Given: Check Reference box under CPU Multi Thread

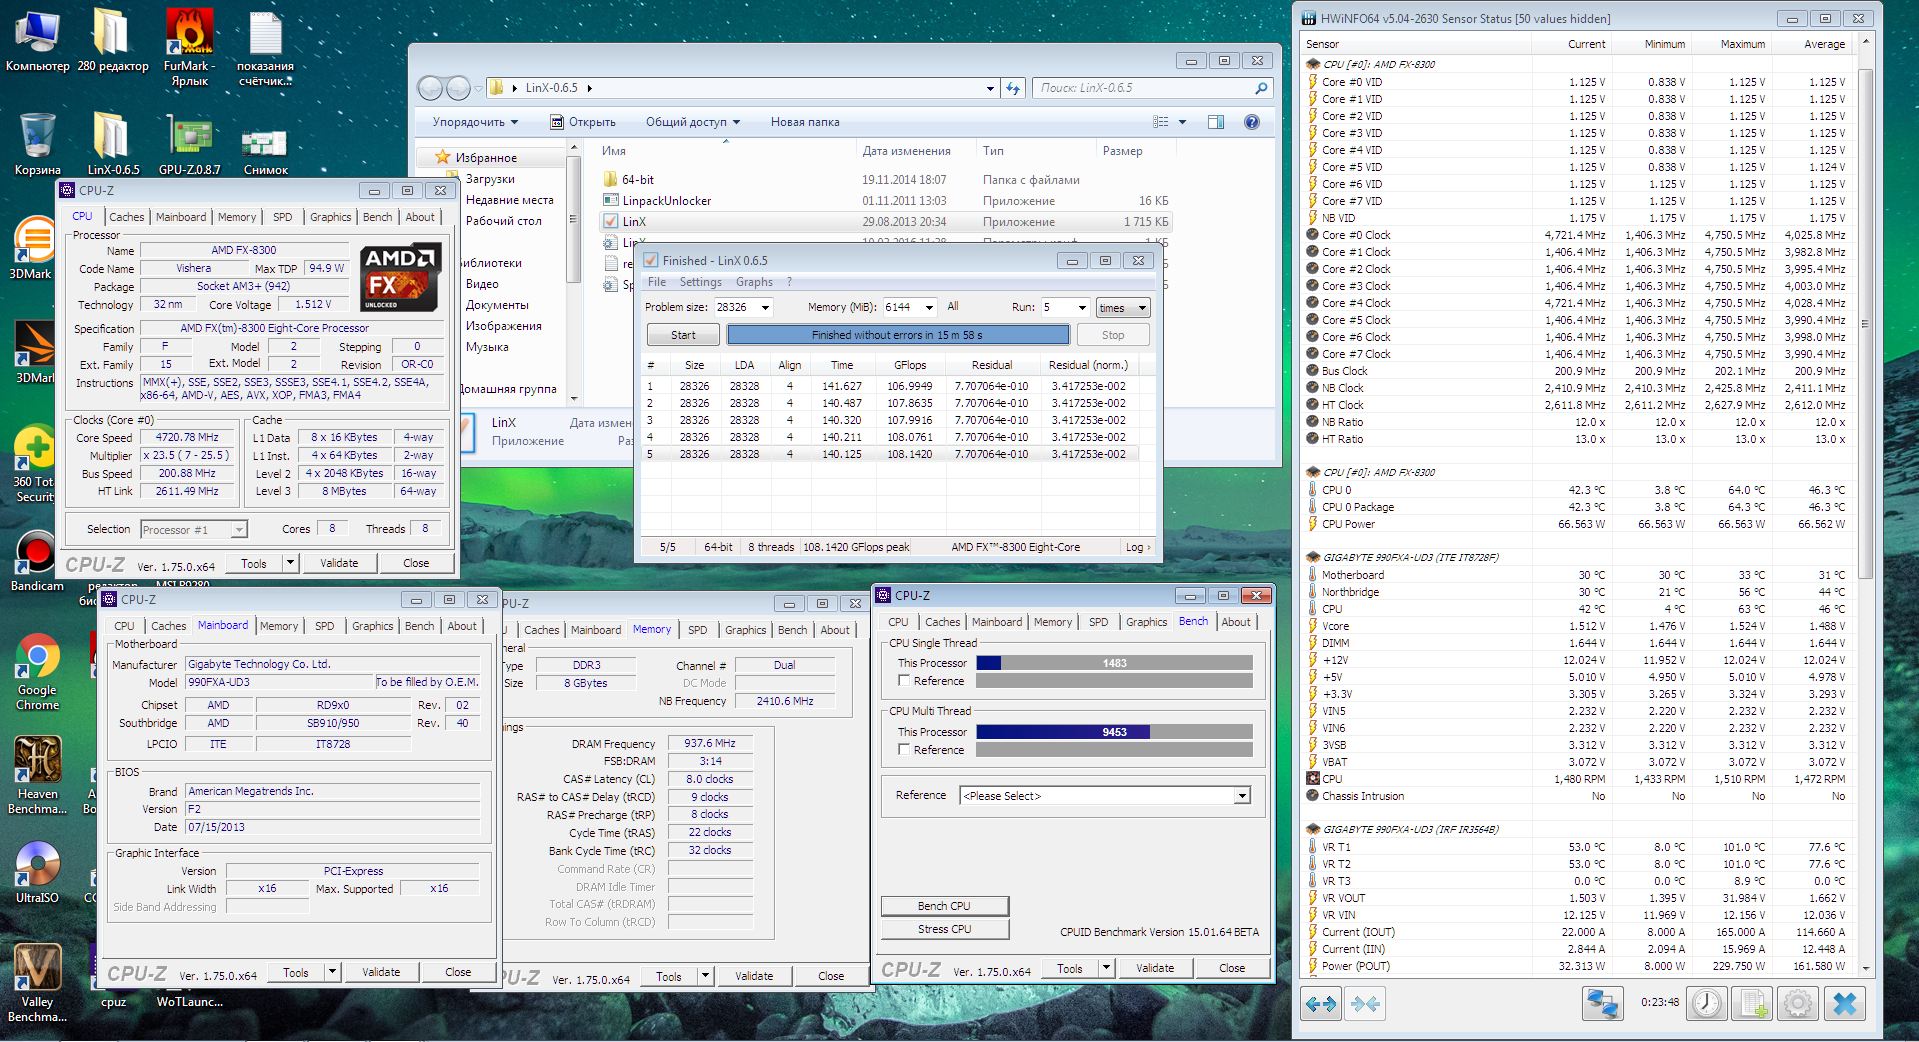Looking at the screenshot, I should point(904,750).
